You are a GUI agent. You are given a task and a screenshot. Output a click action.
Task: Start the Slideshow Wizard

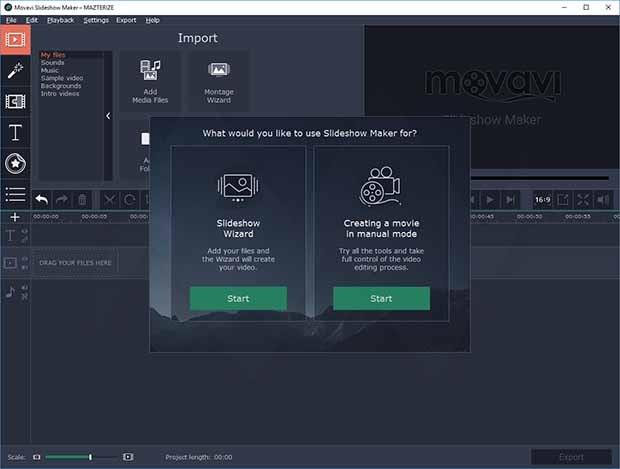tap(238, 299)
